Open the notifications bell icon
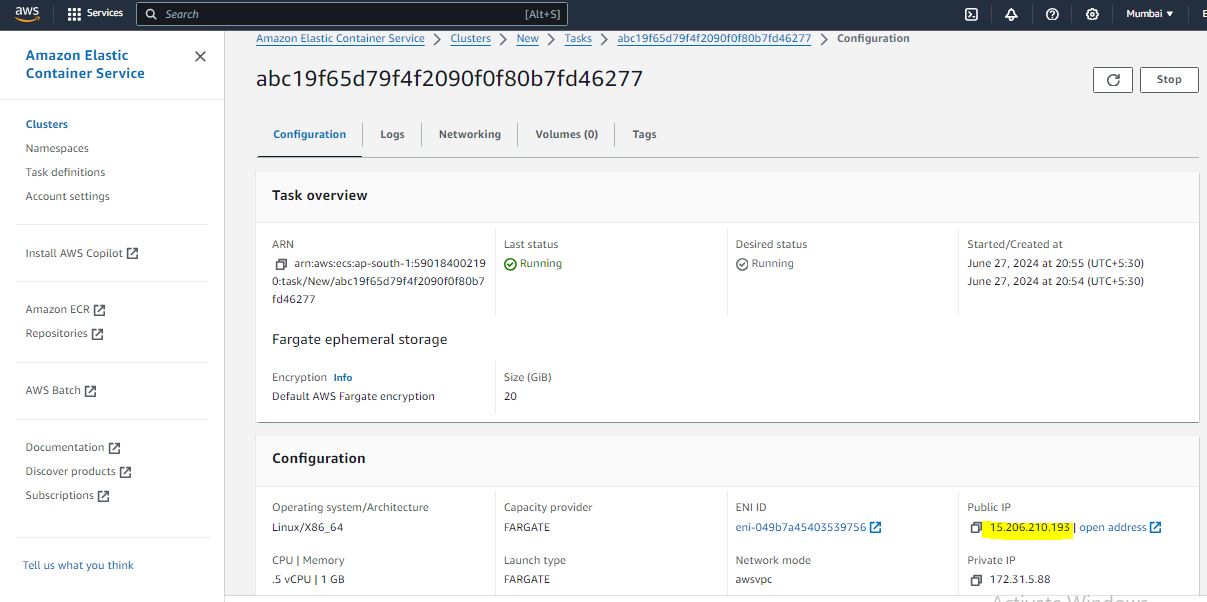 click(1011, 14)
